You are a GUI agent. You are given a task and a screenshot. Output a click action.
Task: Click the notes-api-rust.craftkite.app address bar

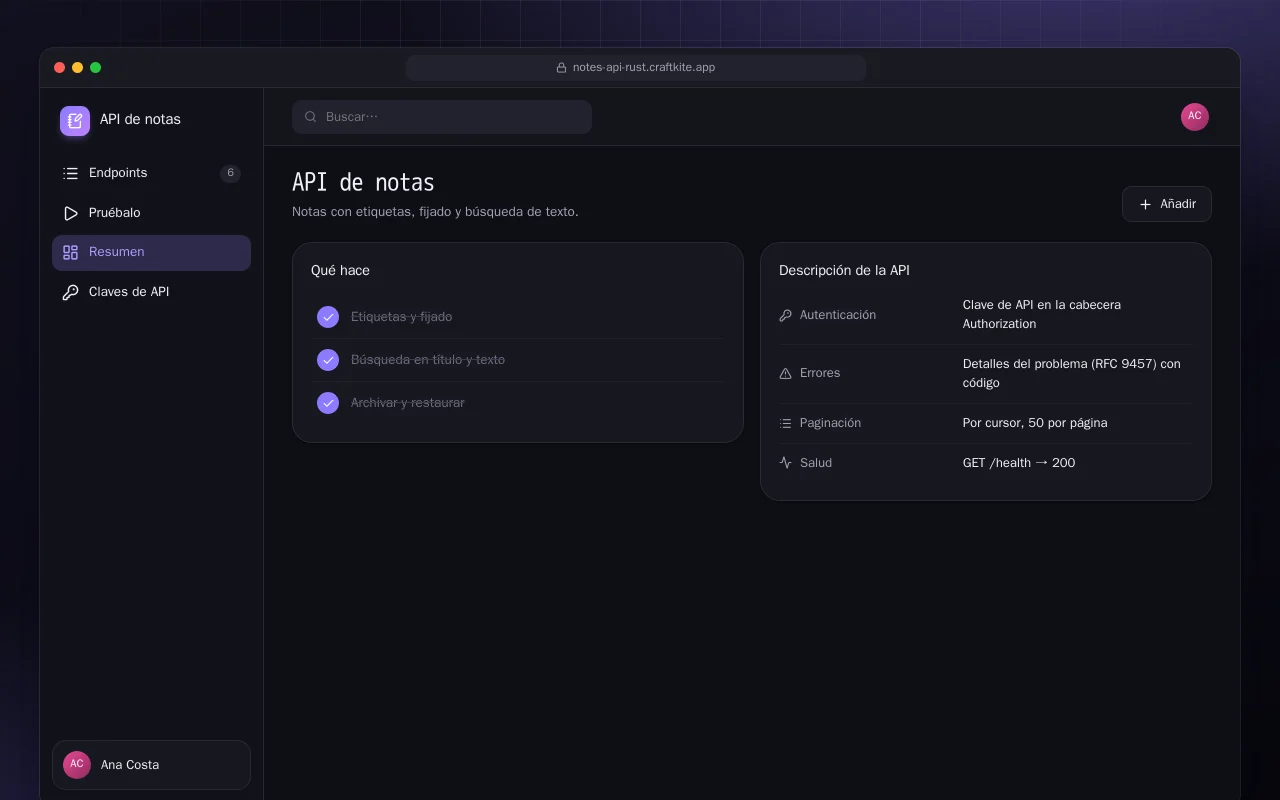[x=636, y=68]
